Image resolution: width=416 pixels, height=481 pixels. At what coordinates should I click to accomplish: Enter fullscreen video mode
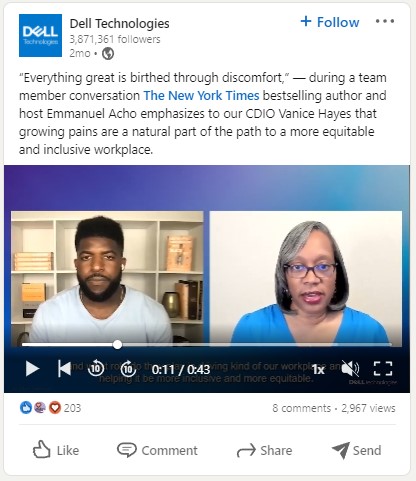click(383, 369)
